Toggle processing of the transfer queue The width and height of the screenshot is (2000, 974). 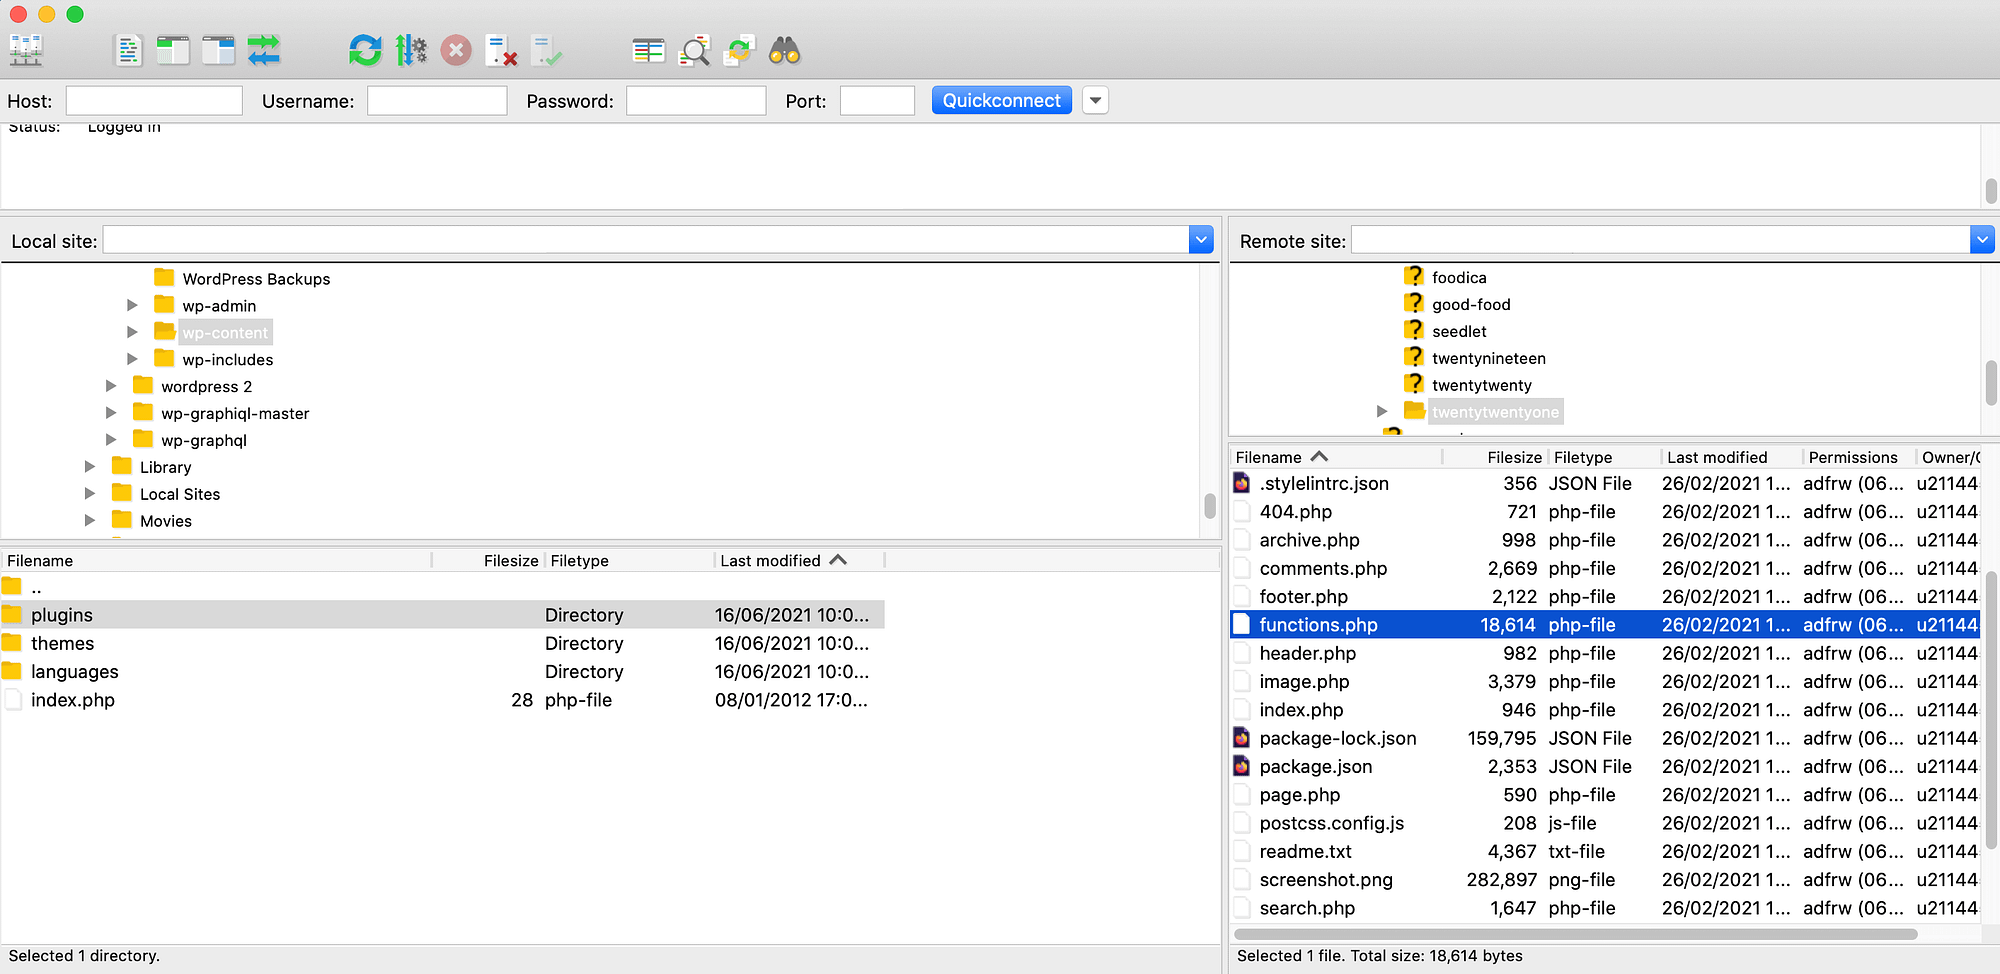pyautogui.click(x=411, y=50)
